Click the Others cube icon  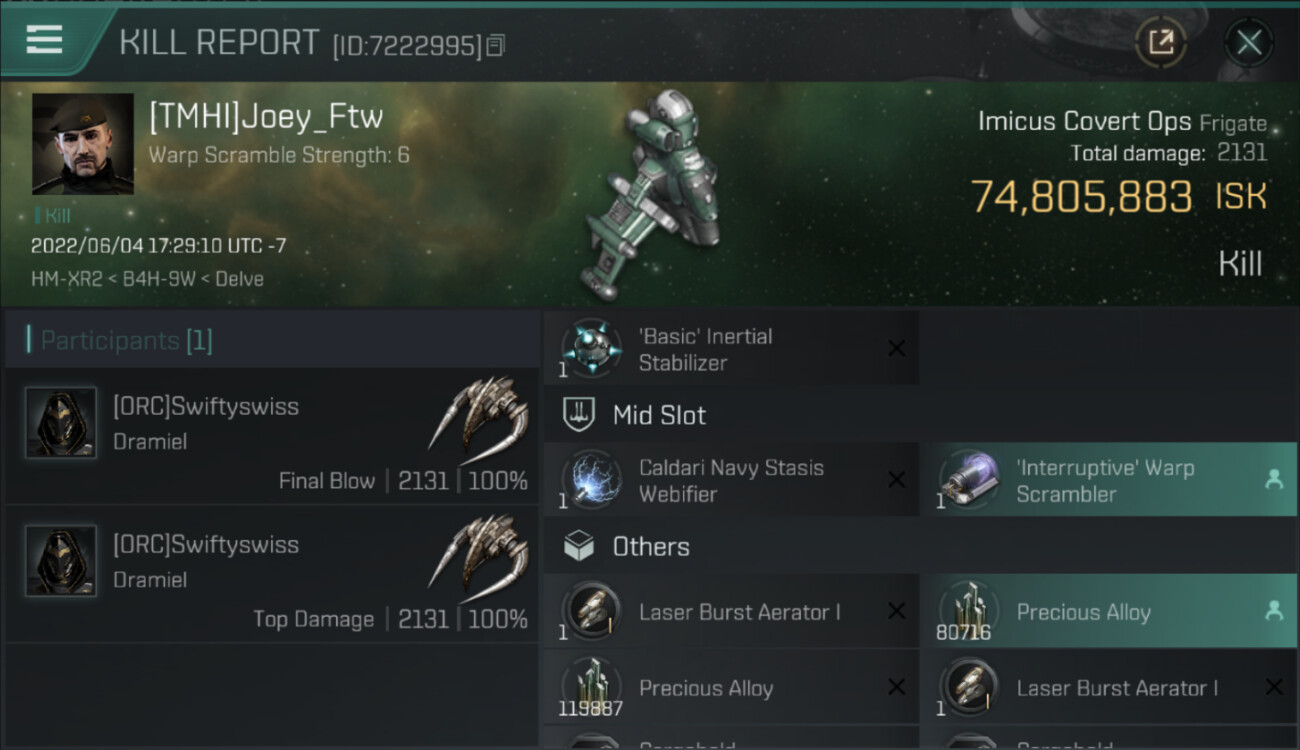(579, 546)
